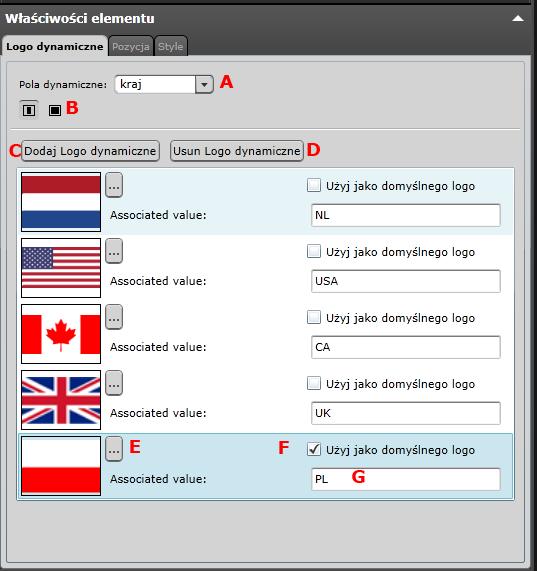Click the fit-width scaling icon
The image size is (537, 571).
29,110
